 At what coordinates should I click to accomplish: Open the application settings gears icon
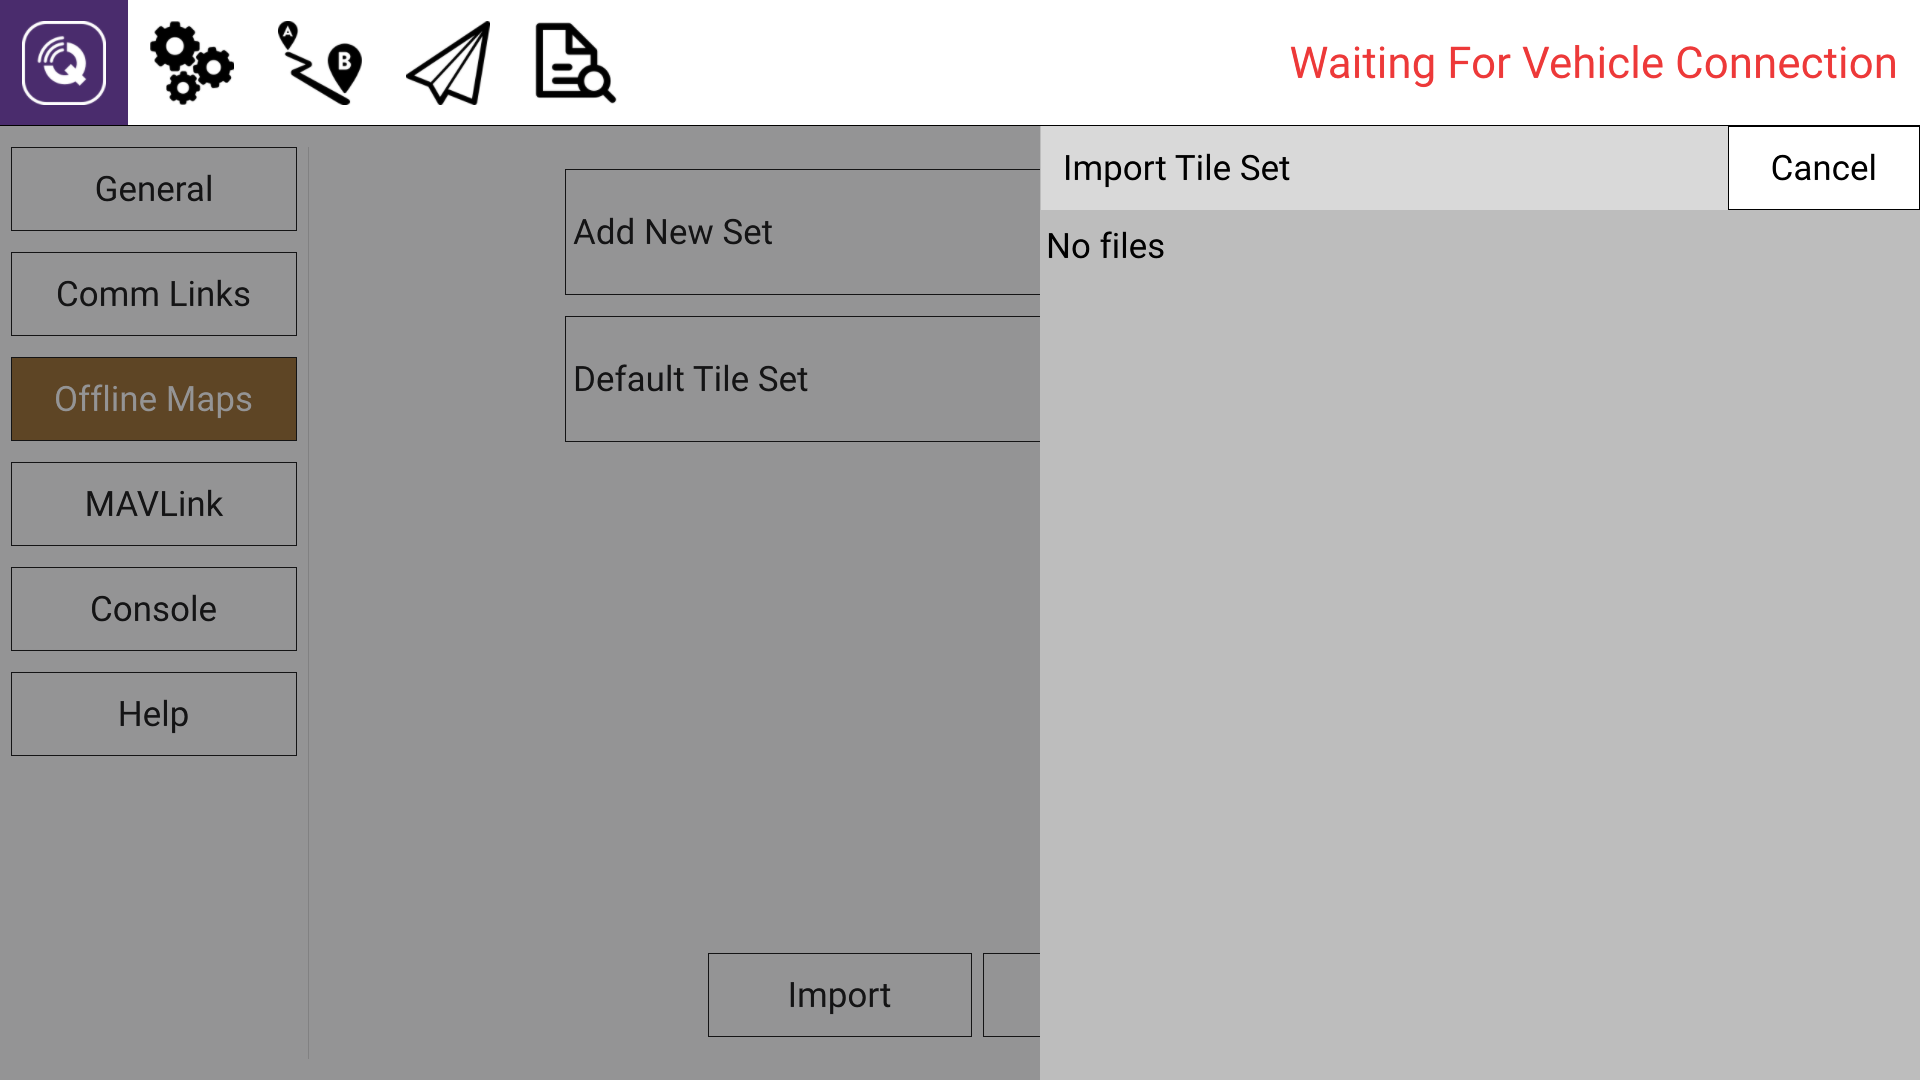coord(193,62)
